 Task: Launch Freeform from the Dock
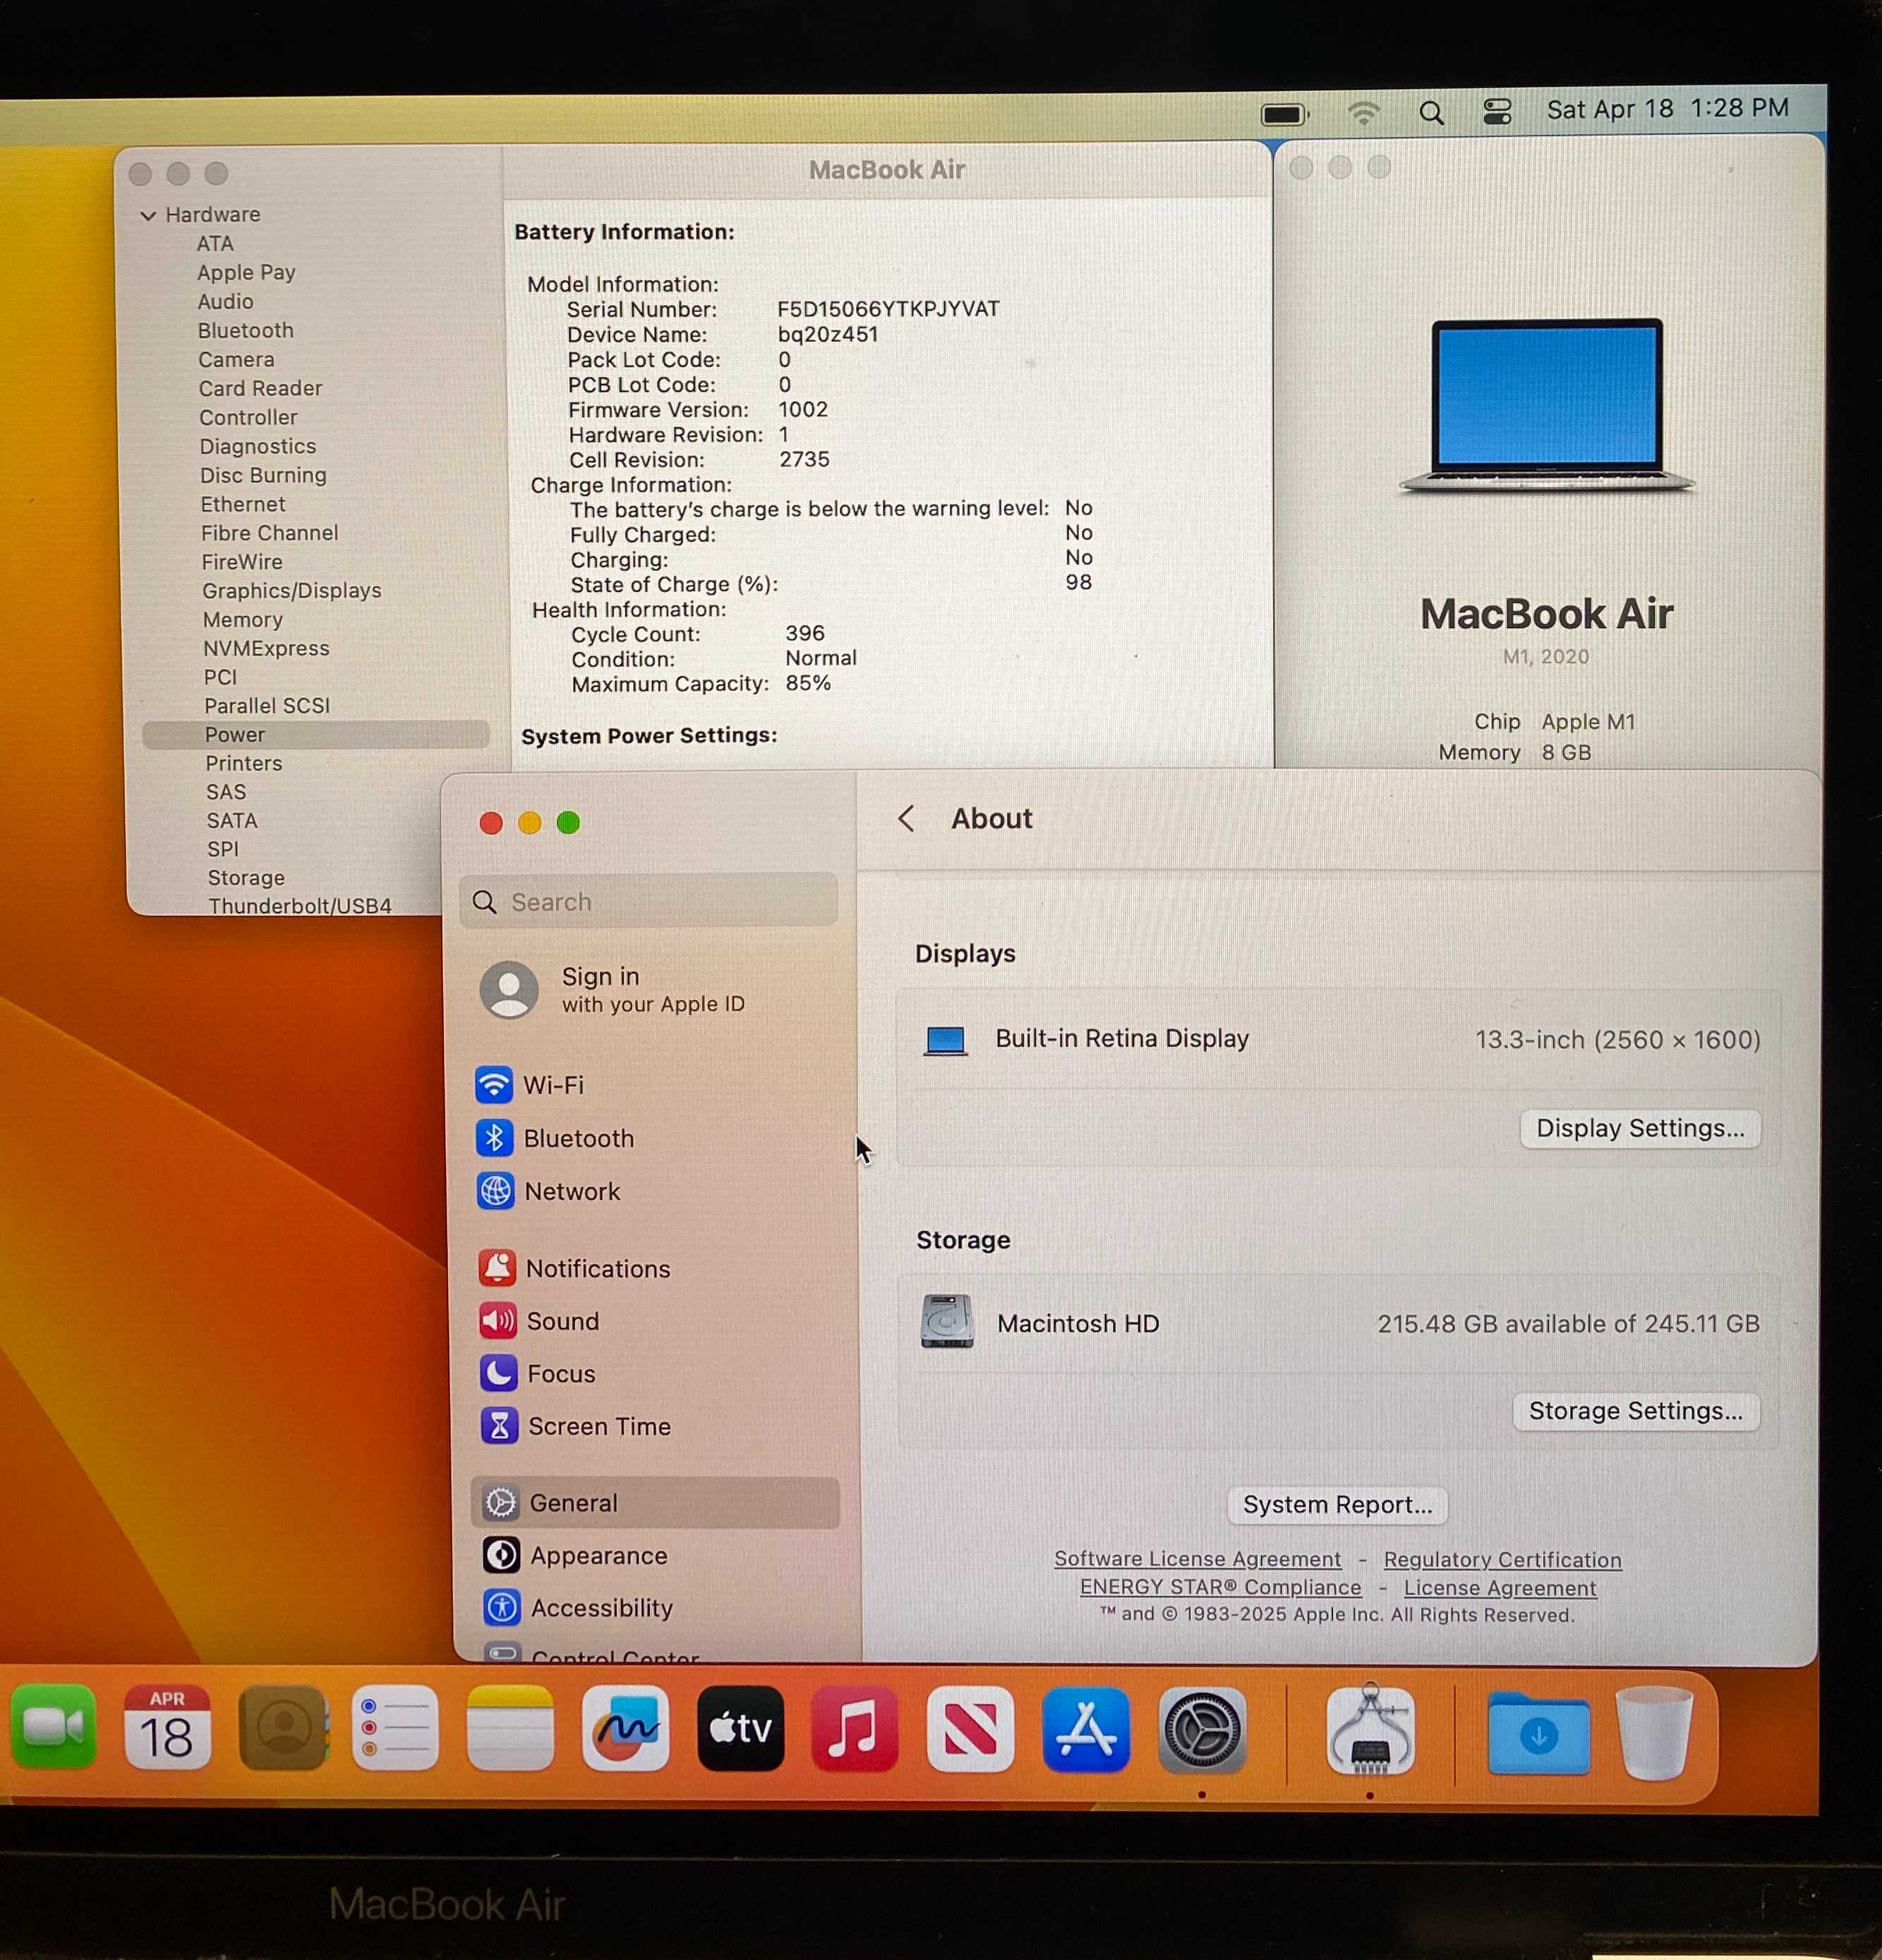tap(626, 1728)
